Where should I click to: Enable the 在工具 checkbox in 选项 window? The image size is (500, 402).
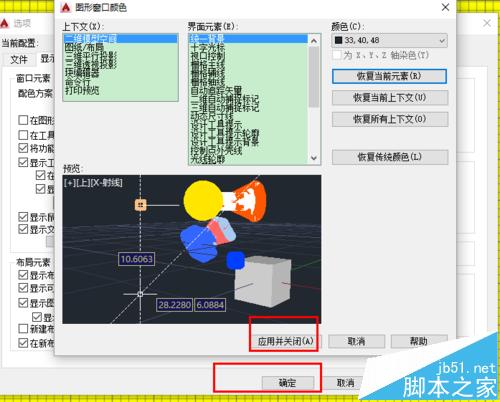click(x=23, y=135)
